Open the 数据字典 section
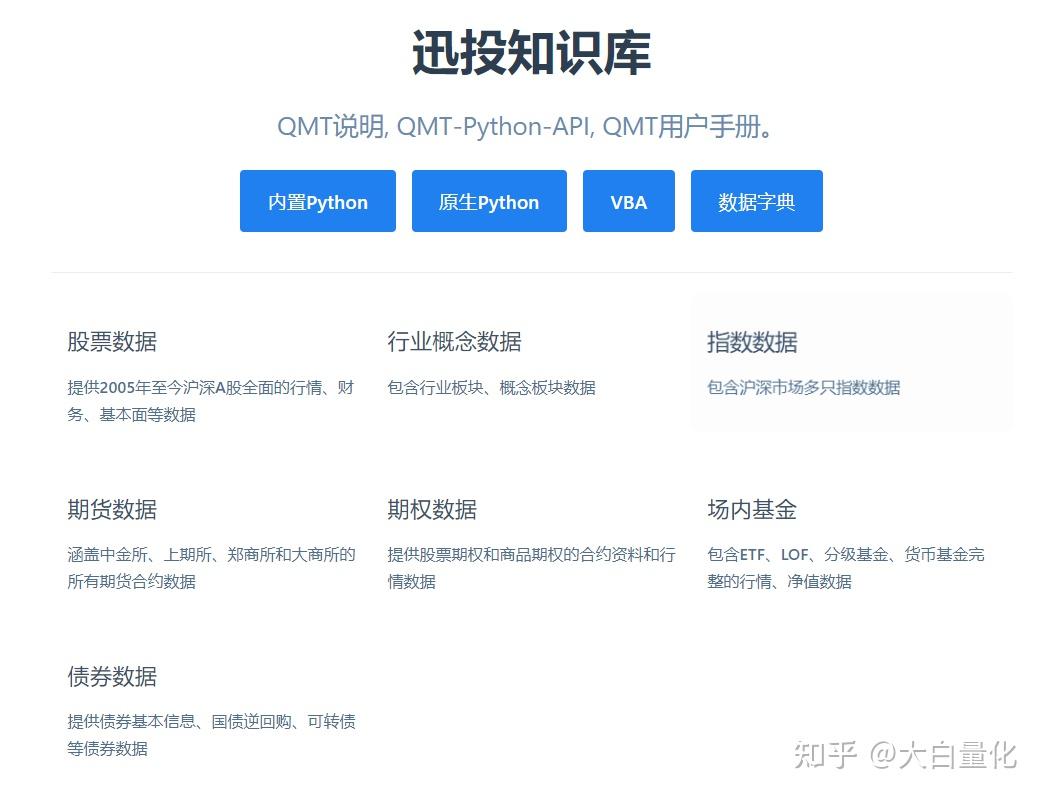1044x798 pixels. (756, 201)
